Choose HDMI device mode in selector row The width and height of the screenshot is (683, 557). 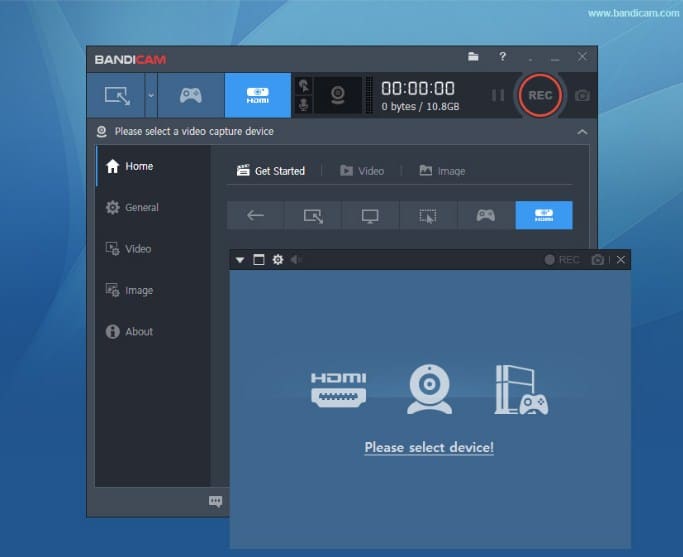click(544, 215)
